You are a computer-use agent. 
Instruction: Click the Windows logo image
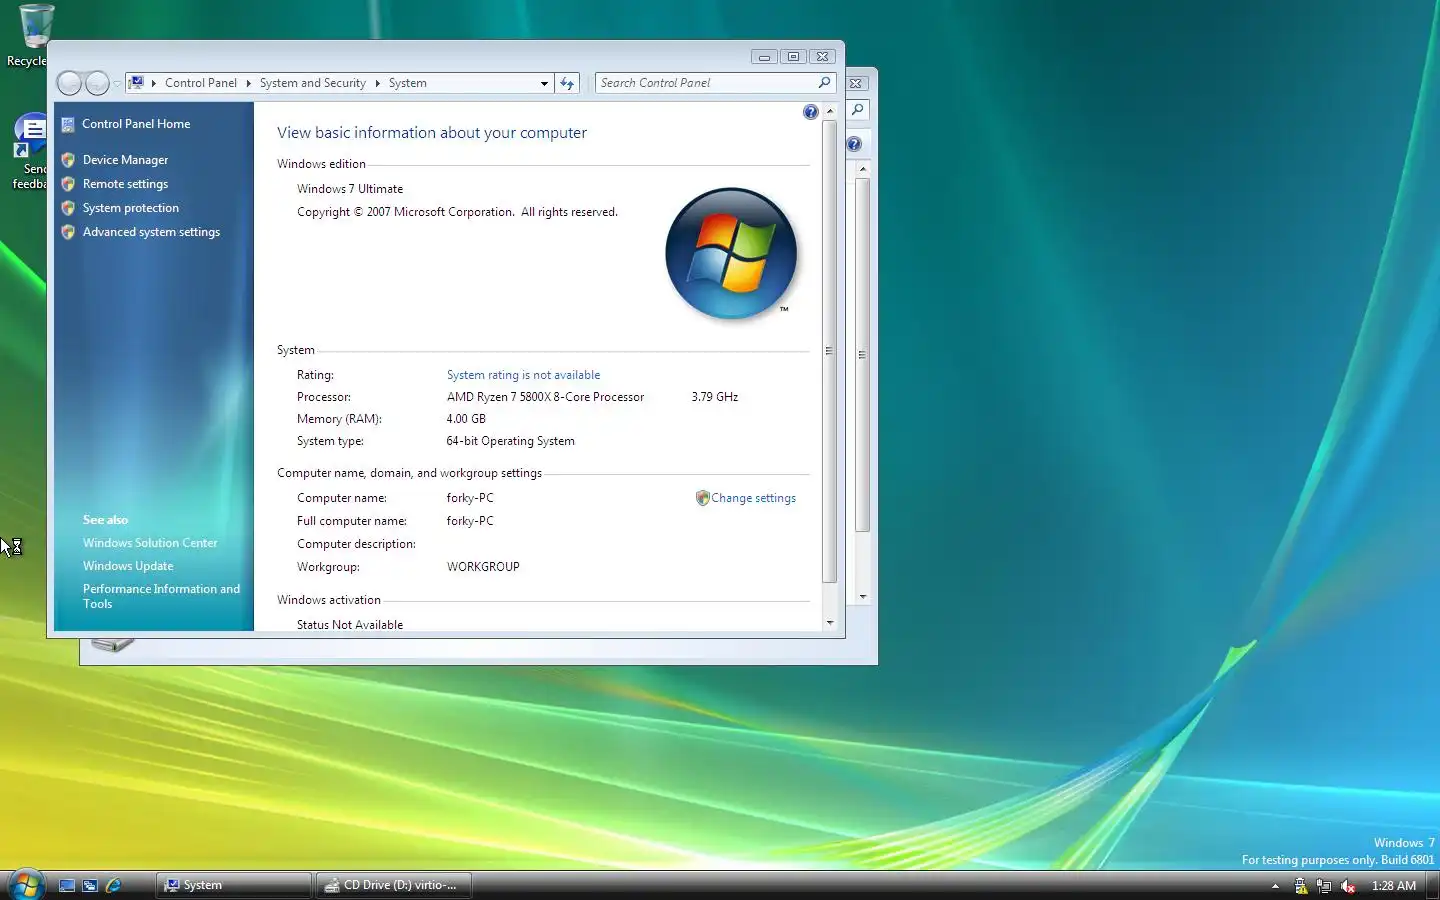(x=732, y=254)
